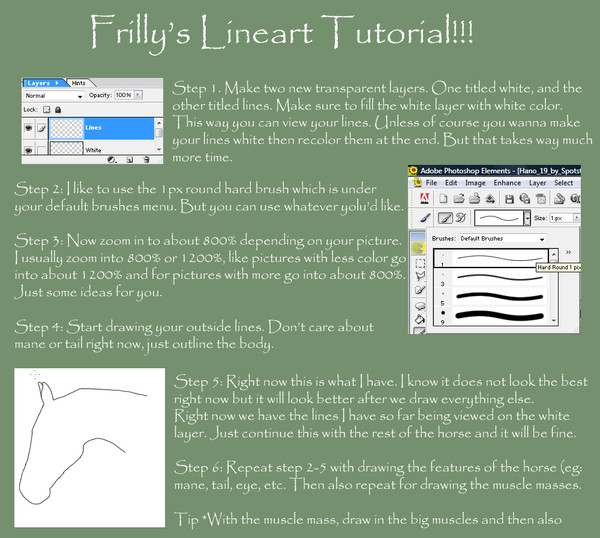Create a new document
The width and height of the screenshot is (600, 538).
click(x=443, y=199)
